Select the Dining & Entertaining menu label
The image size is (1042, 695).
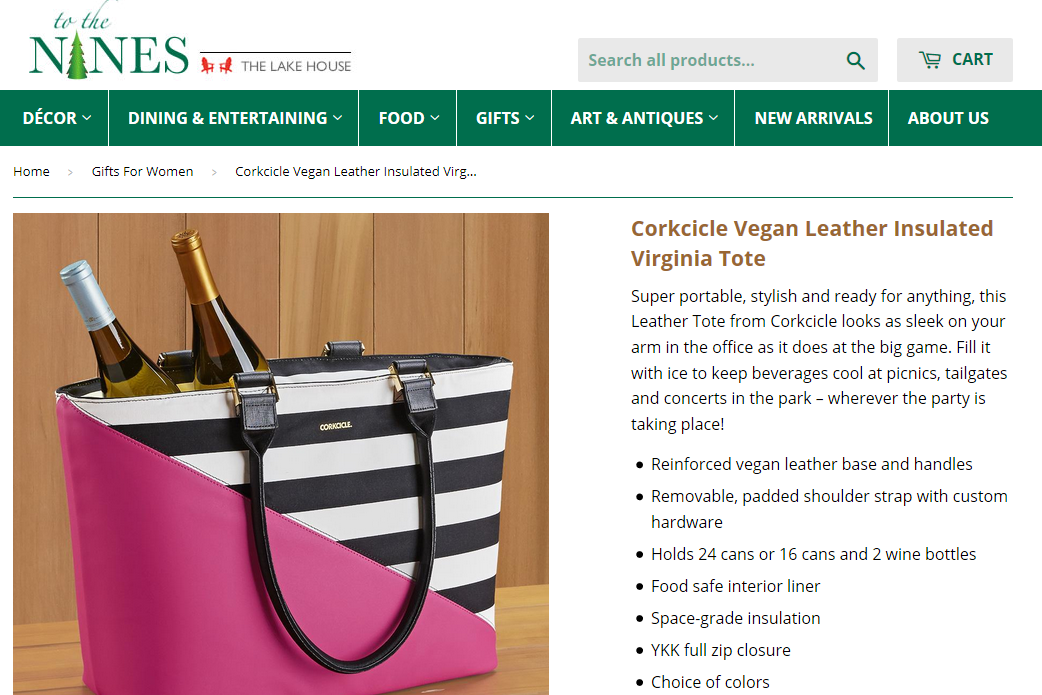click(x=227, y=118)
